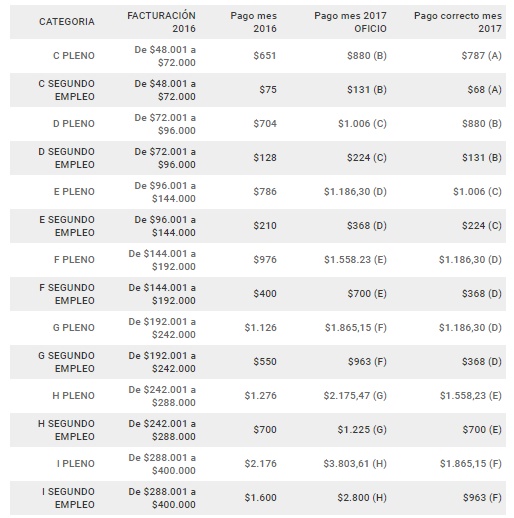Select the $651 payment cell
Image resolution: width=514 pixels, height=518 pixels.
(x=265, y=56)
